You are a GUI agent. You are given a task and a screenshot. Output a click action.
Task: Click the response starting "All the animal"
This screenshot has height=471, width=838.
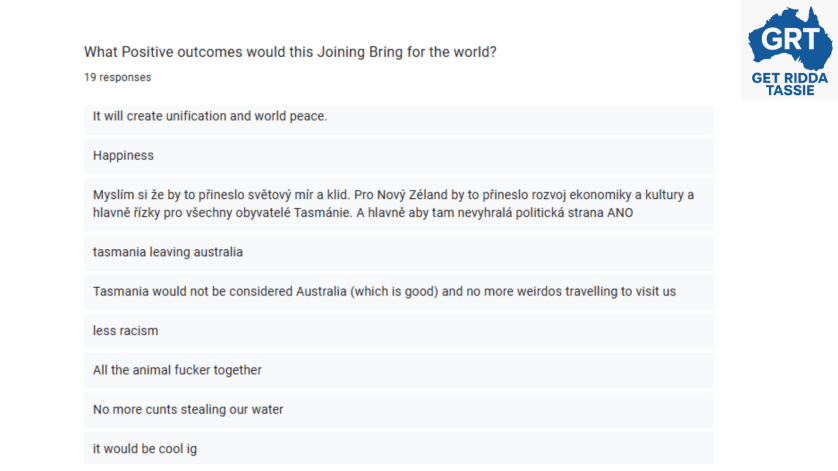click(177, 370)
